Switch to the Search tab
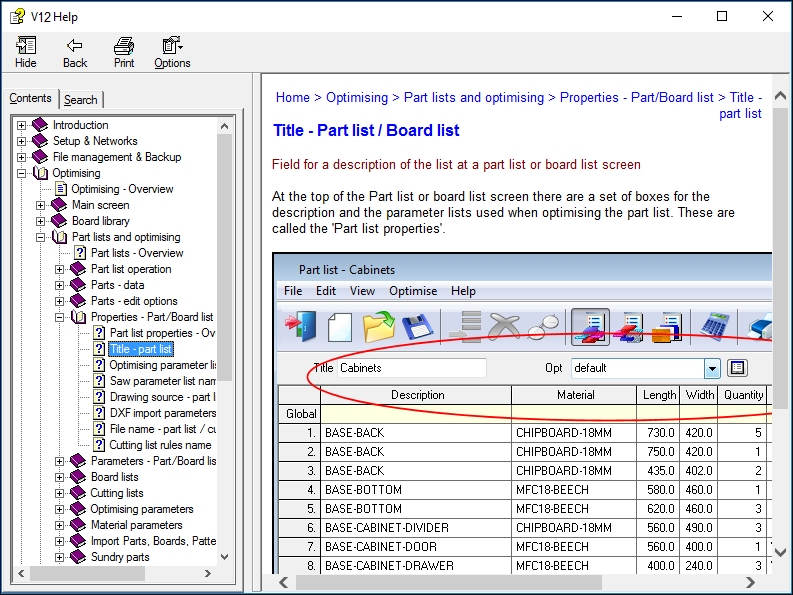 coord(80,100)
